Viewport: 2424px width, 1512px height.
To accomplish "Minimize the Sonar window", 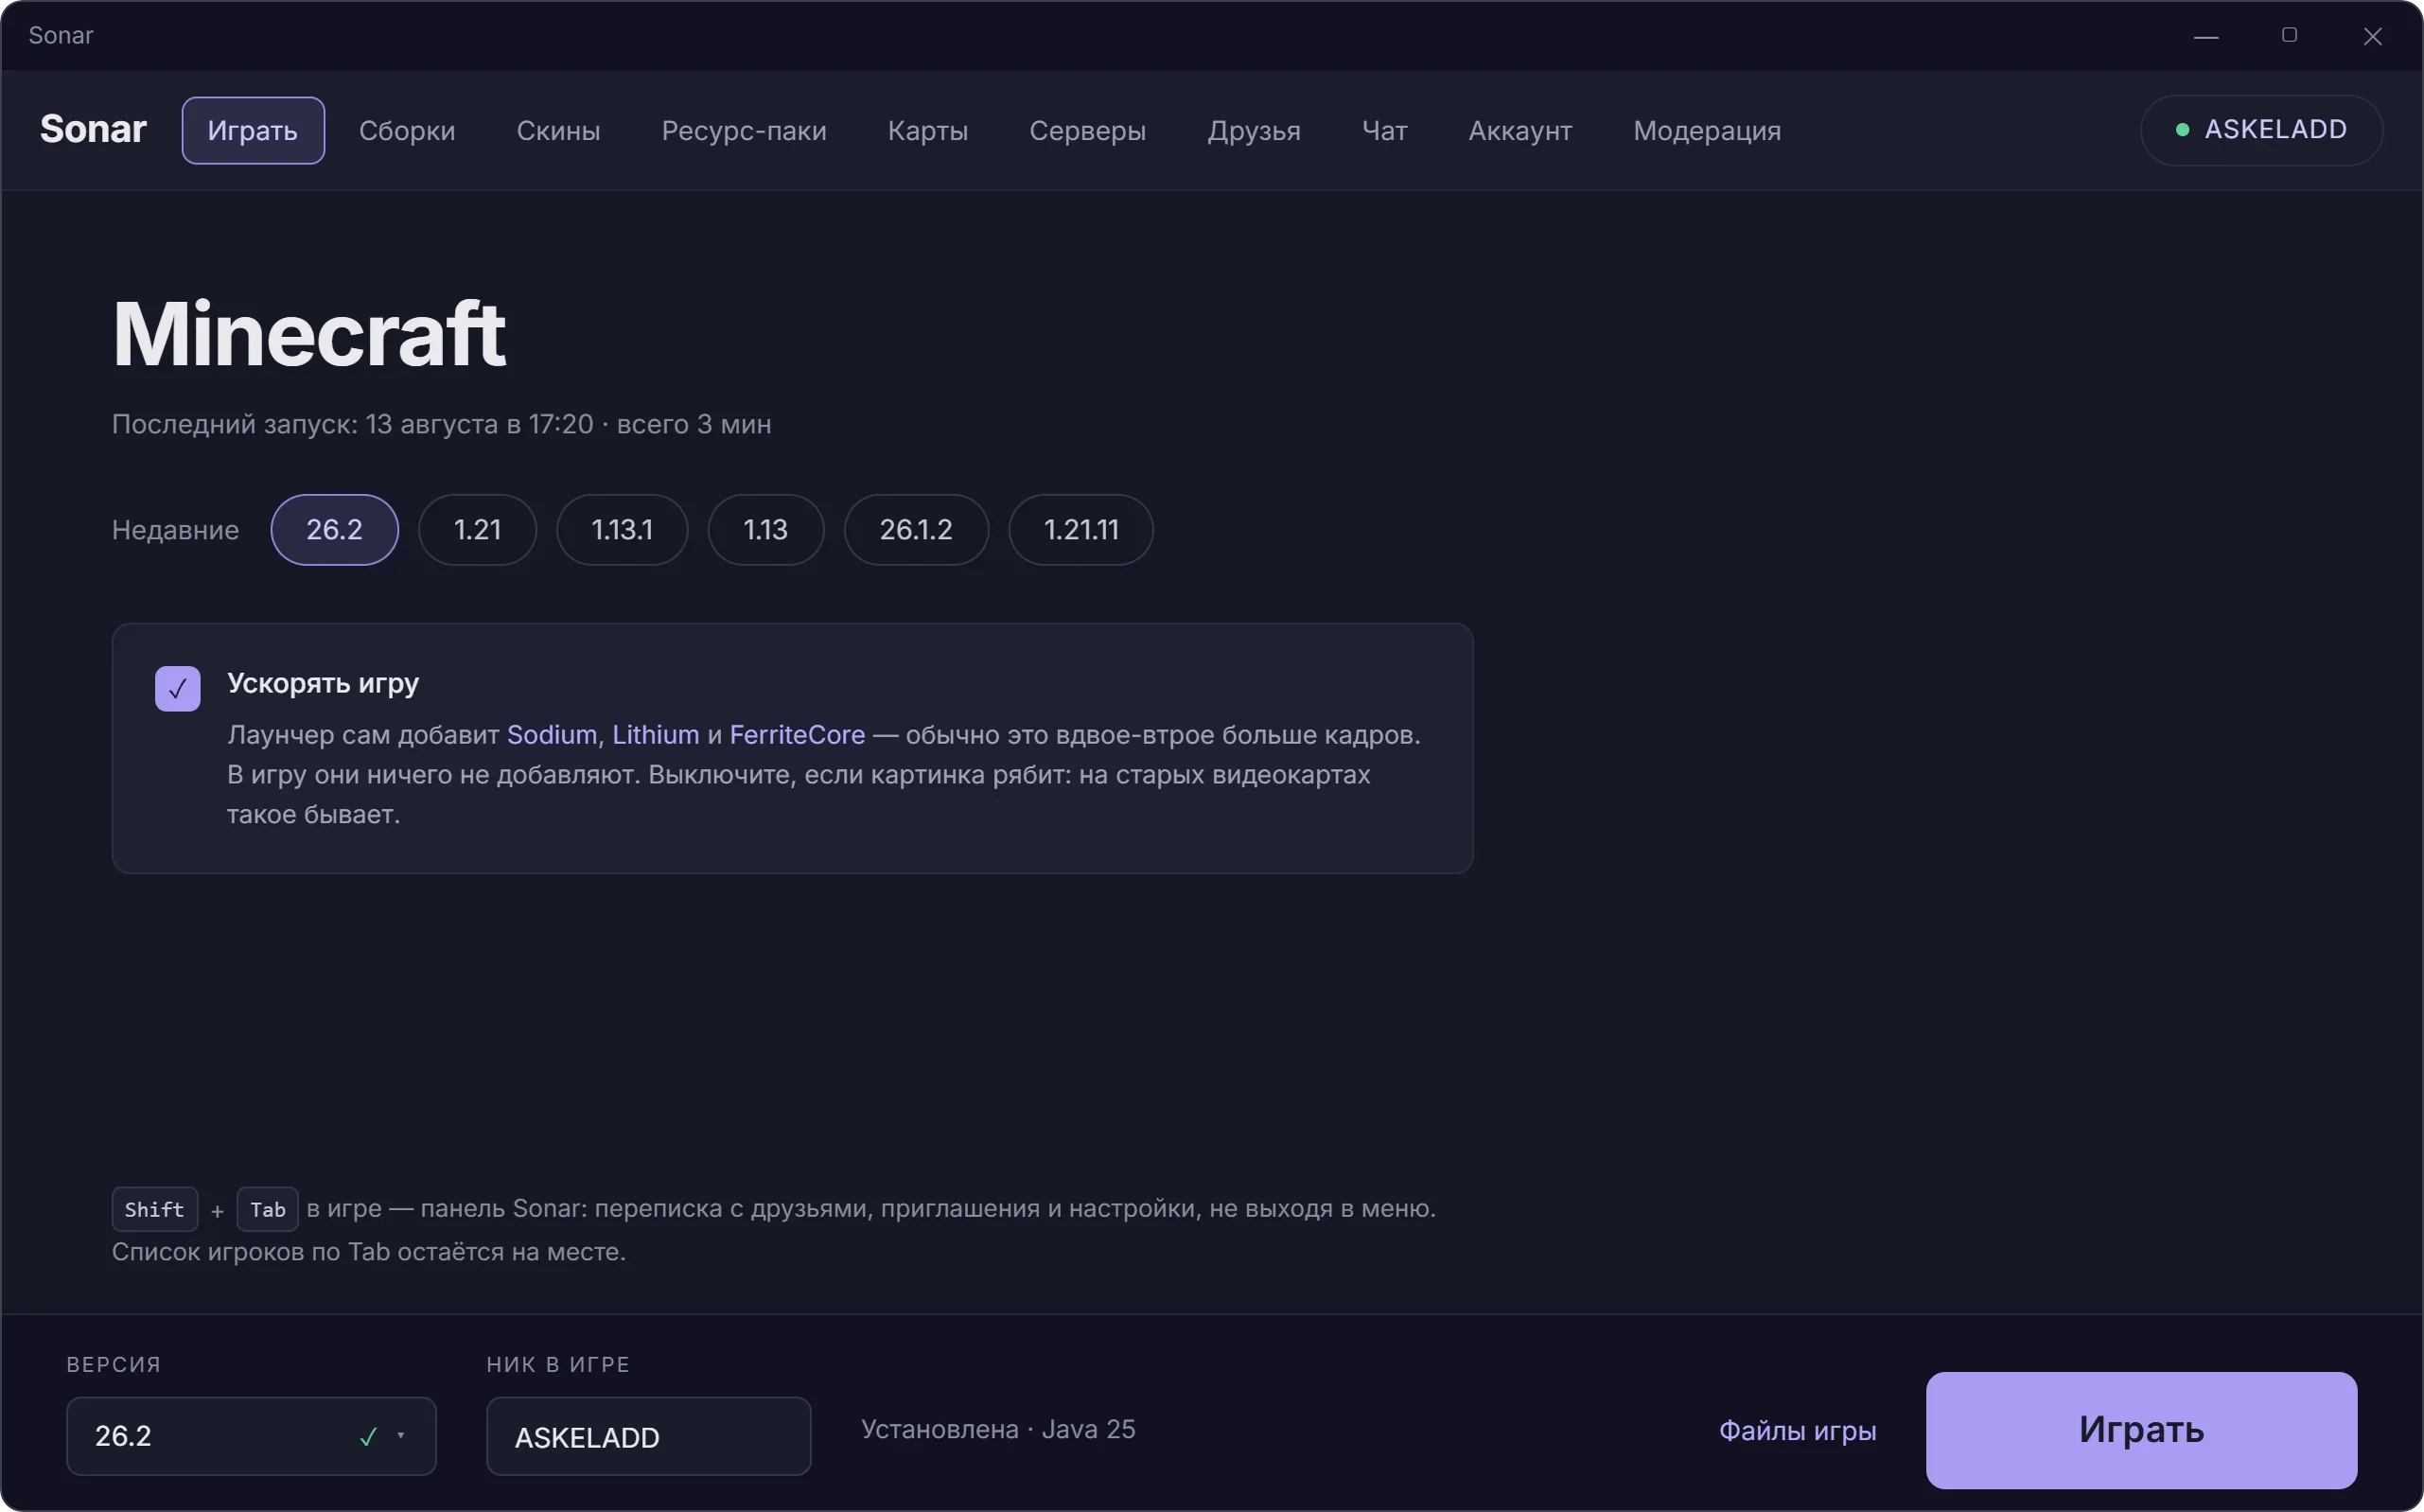I will [2206, 36].
